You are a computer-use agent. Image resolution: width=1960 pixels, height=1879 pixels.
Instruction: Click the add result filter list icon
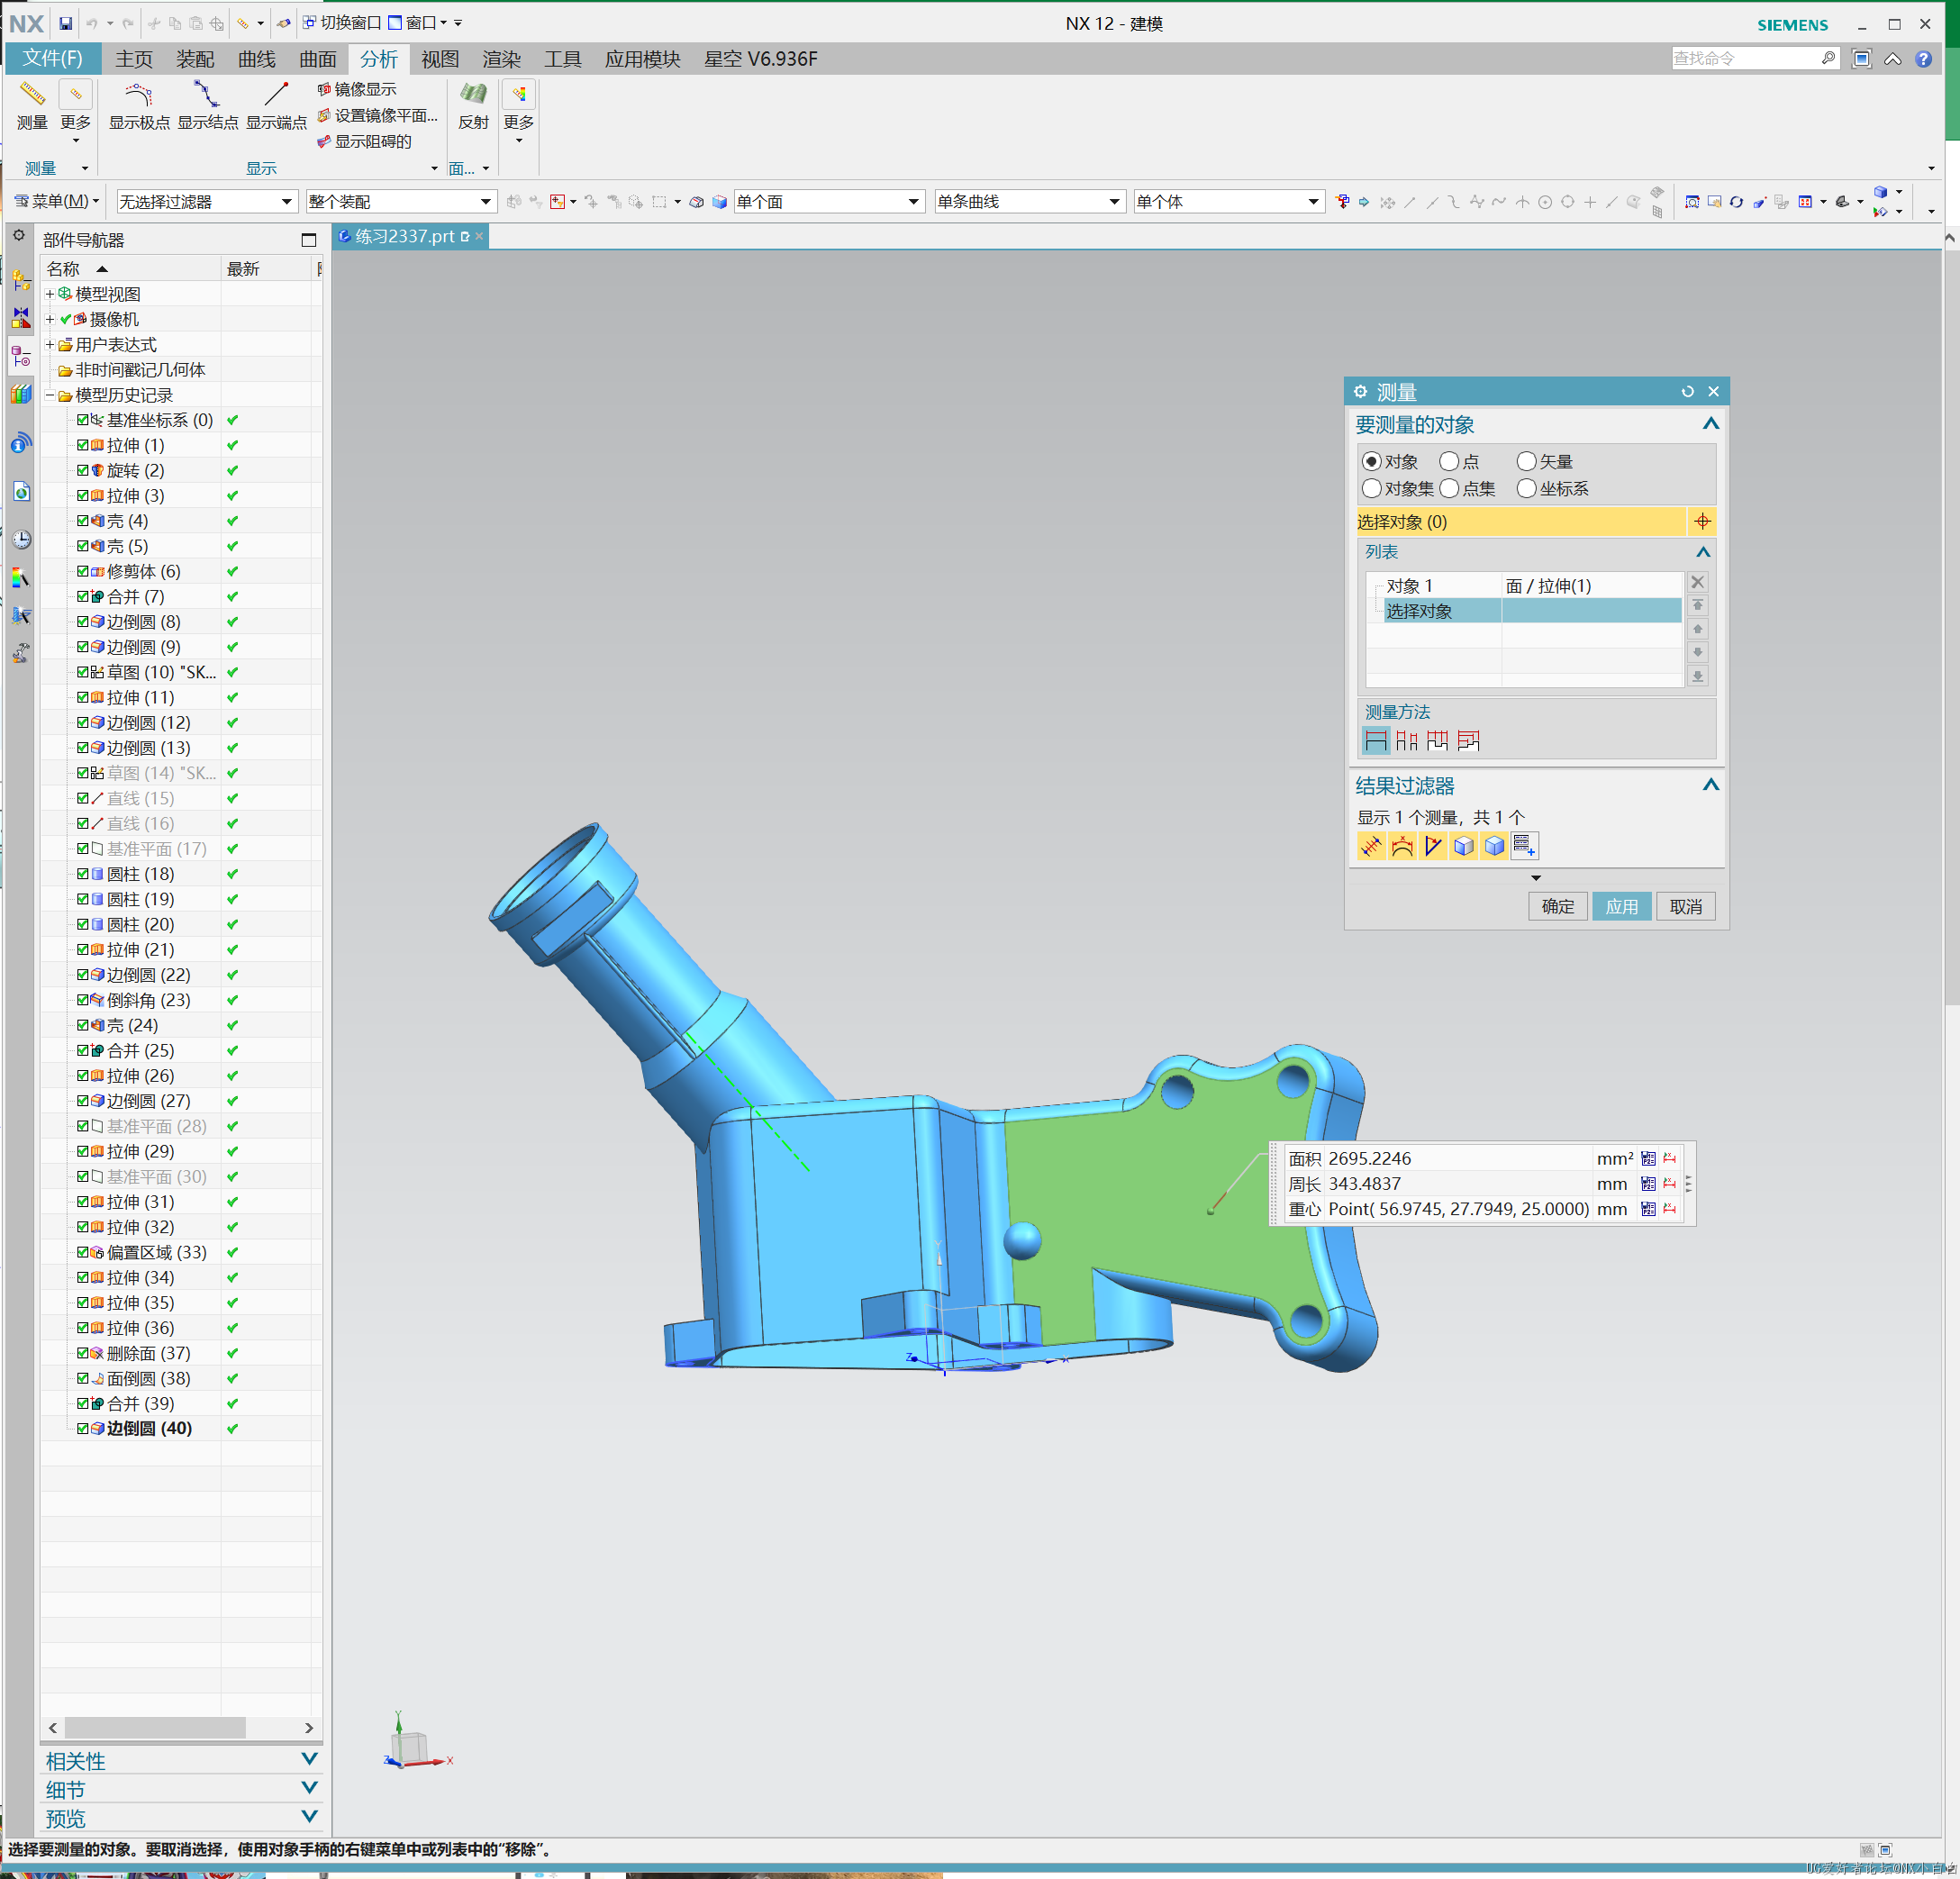point(1524,846)
